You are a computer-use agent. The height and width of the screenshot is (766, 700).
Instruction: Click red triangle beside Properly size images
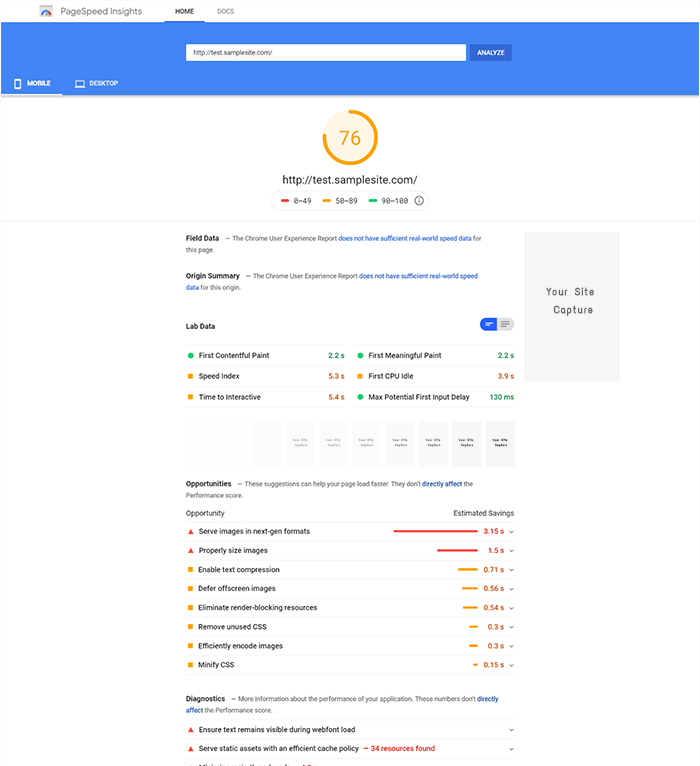click(x=190, y=551)
